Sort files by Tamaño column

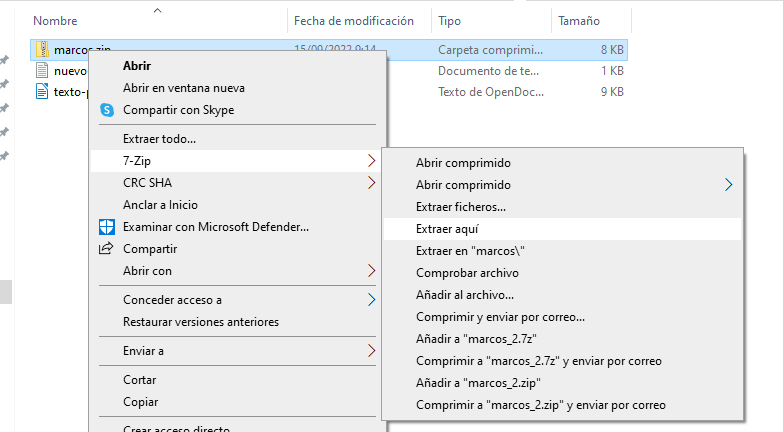point(580,21)
